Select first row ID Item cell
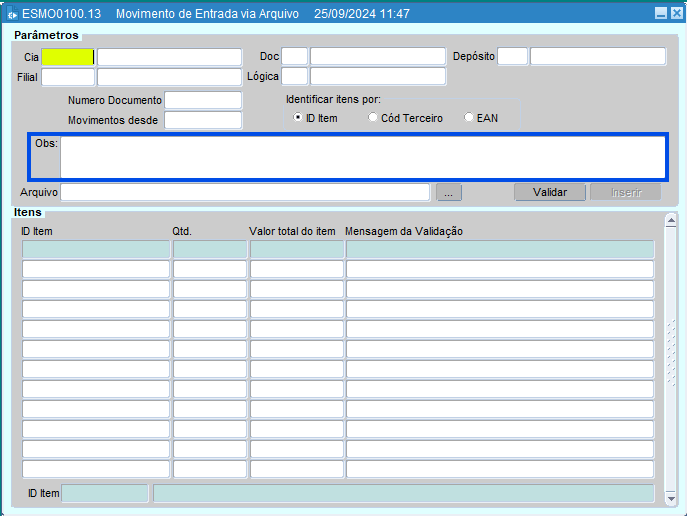Viewport: 687px width, 516px height. 96,249
